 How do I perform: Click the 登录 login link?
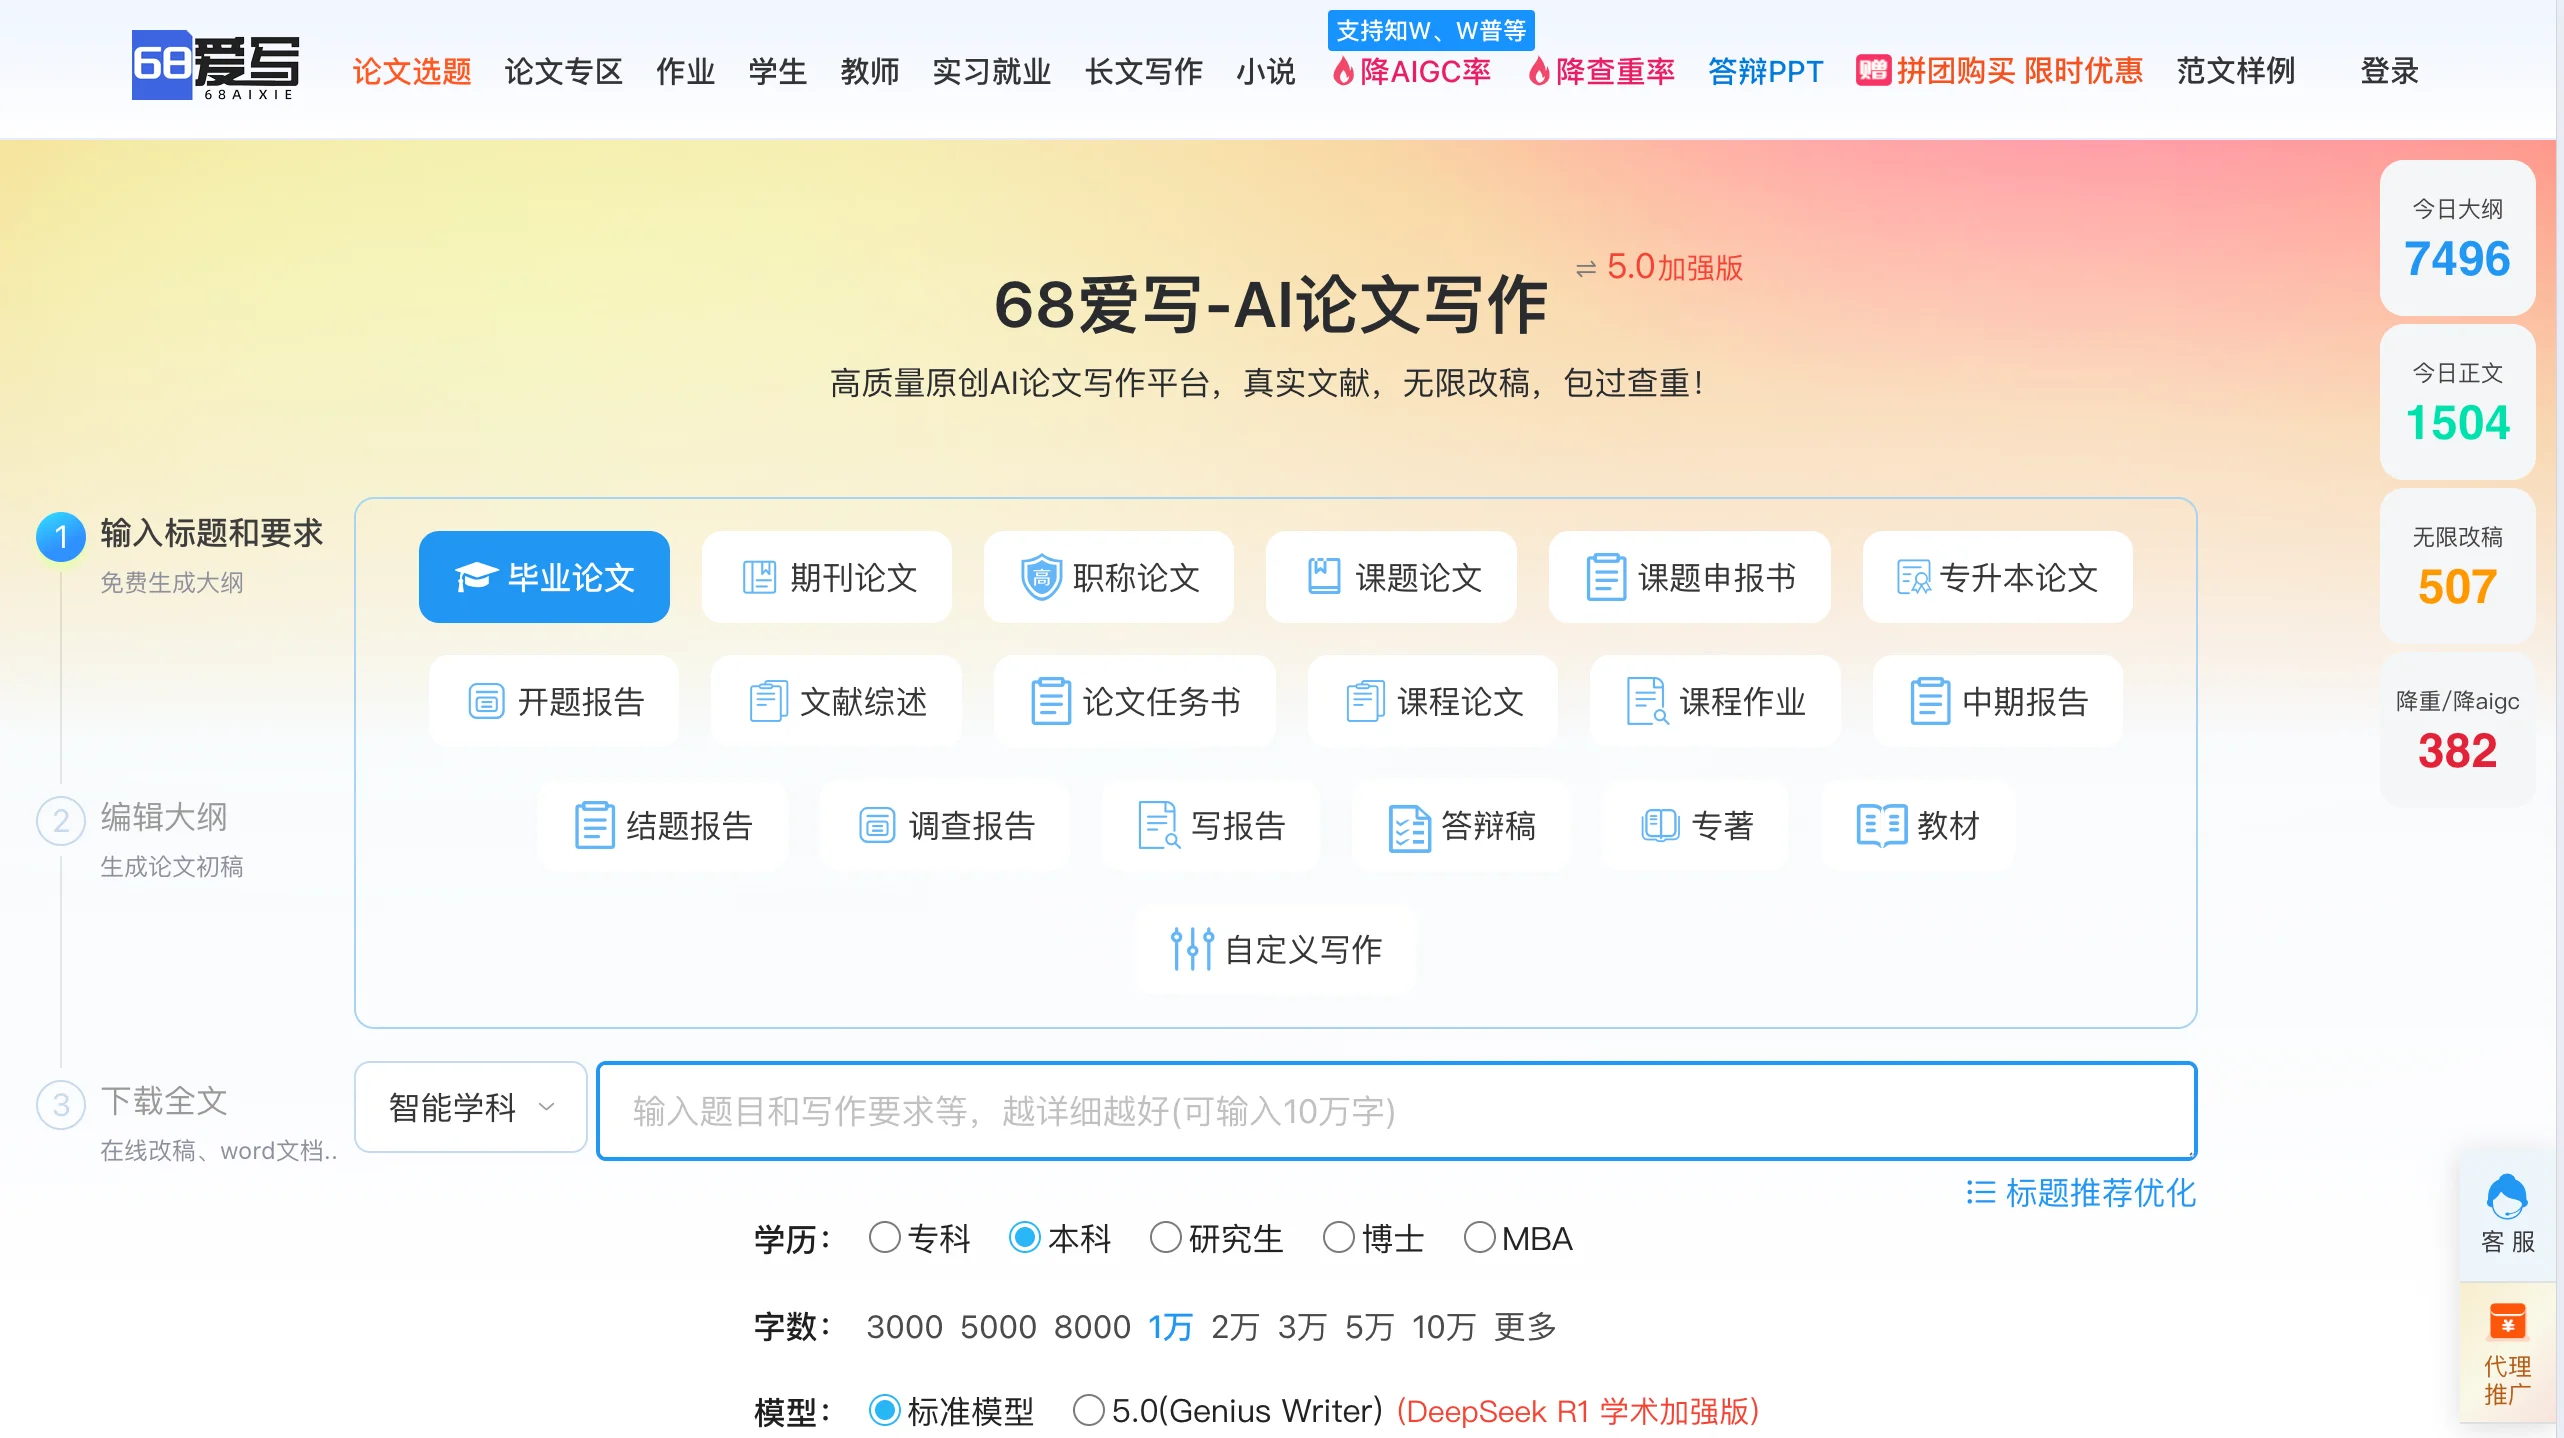(x=2390, y=71)
